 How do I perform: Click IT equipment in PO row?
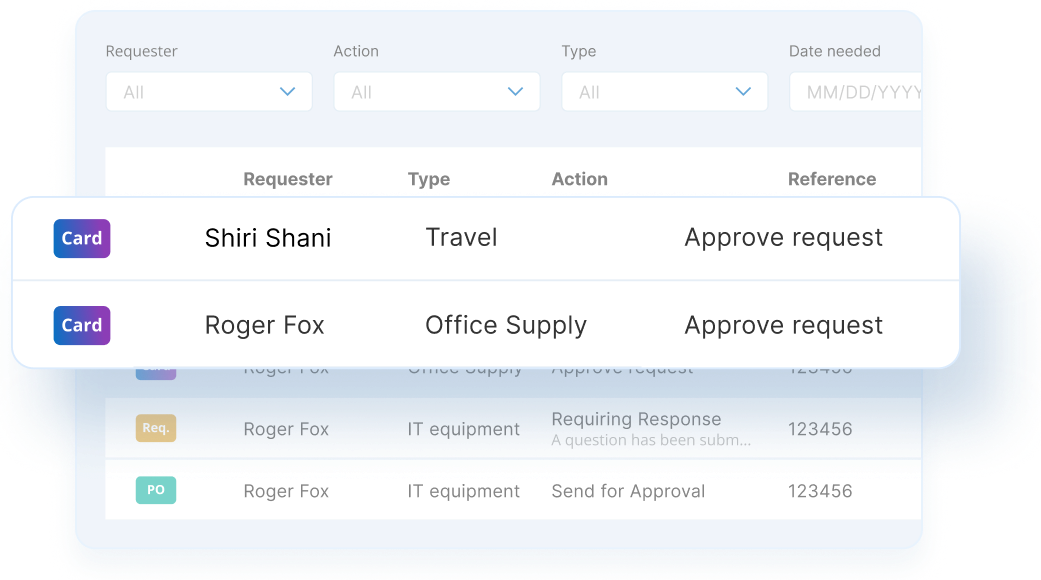(463, 491)
